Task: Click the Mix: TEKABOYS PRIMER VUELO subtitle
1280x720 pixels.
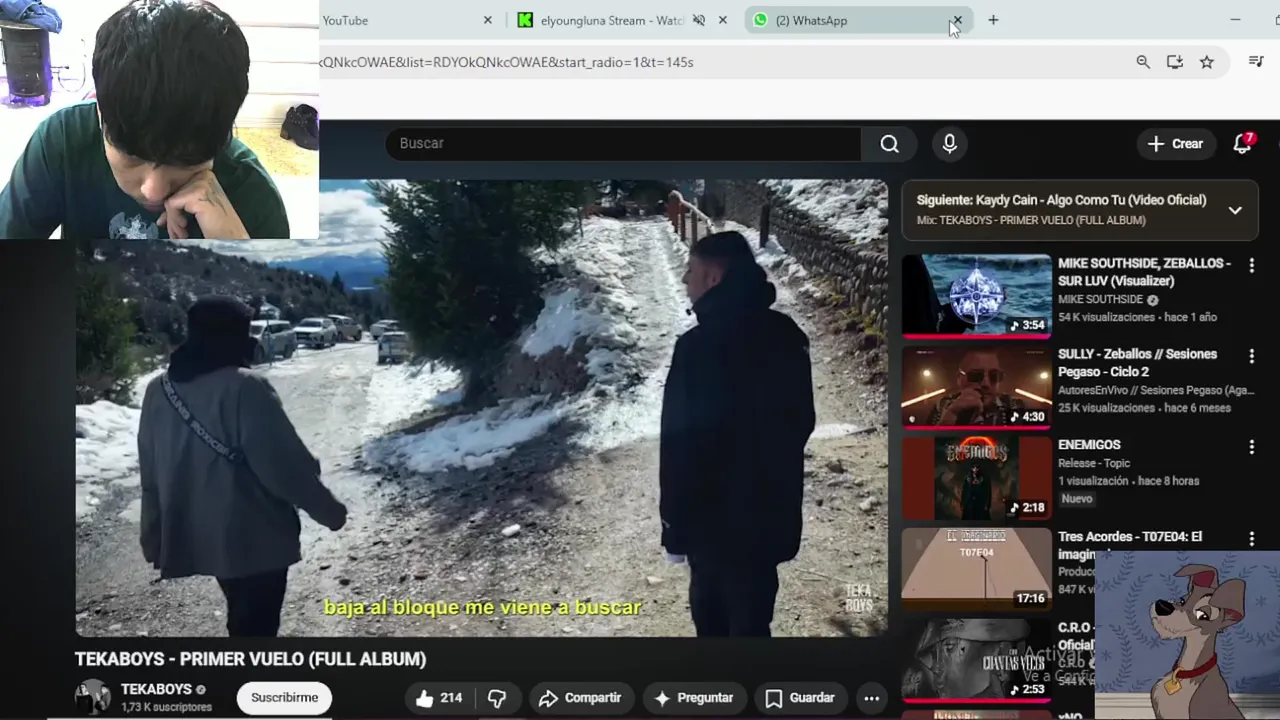Action: 1031,220
